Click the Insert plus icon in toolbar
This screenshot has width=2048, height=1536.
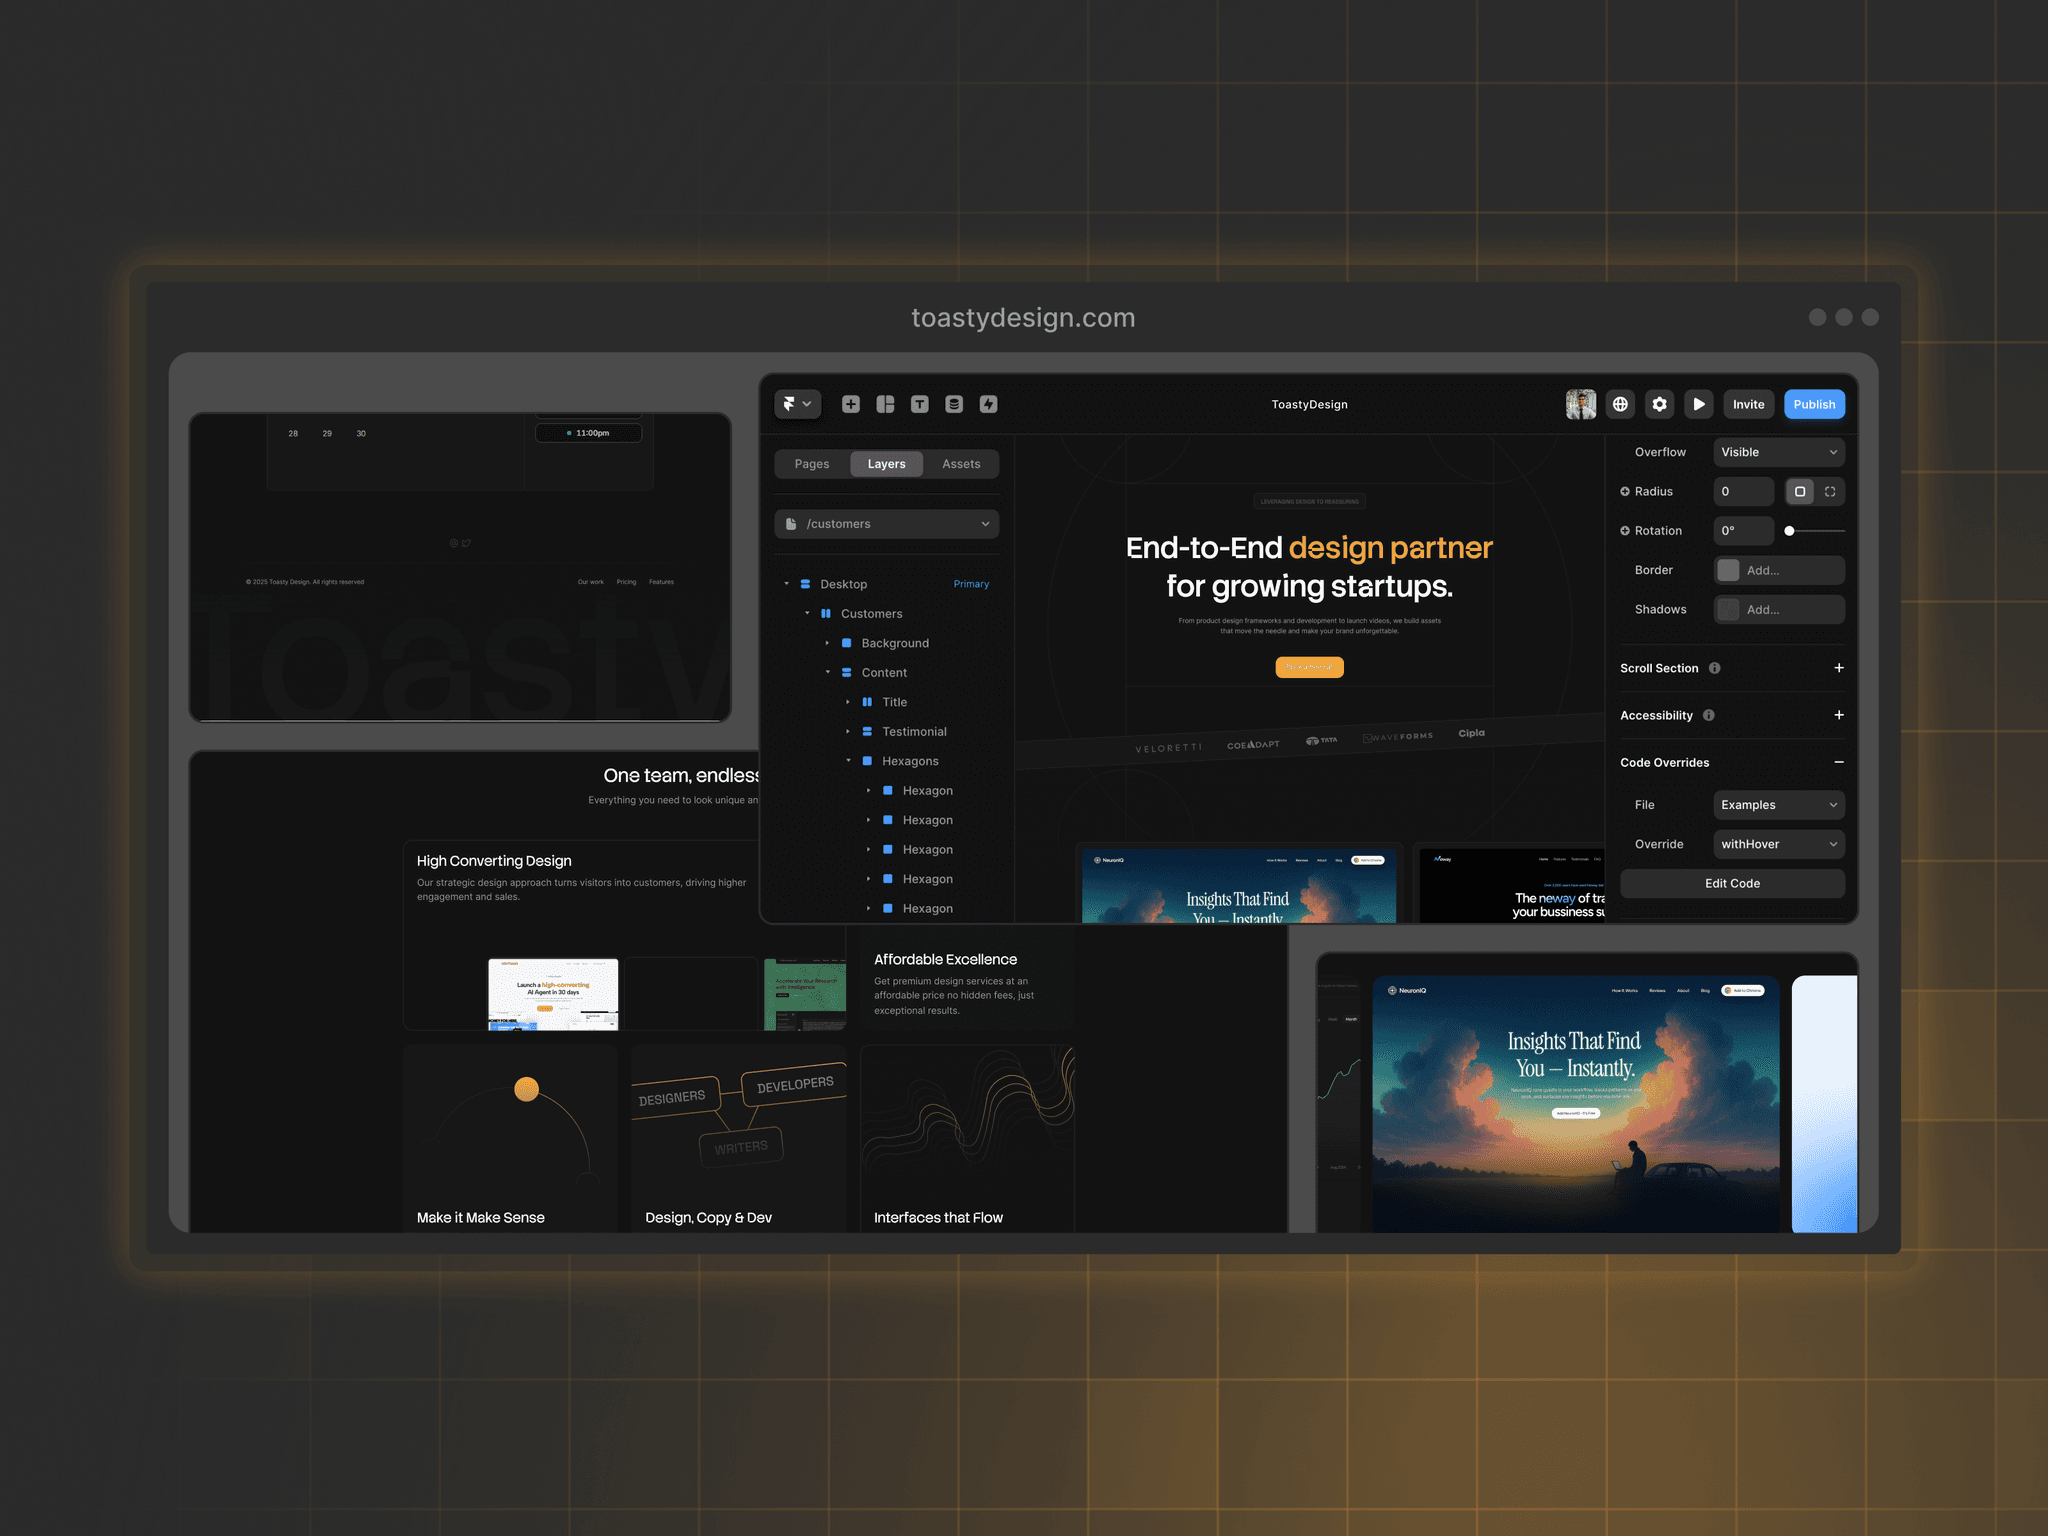851,404
